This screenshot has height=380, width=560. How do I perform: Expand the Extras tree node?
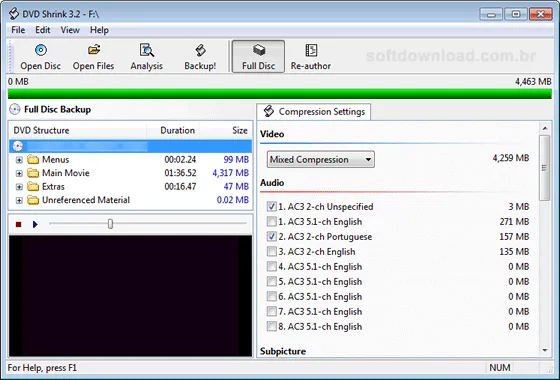click(19, 187)
